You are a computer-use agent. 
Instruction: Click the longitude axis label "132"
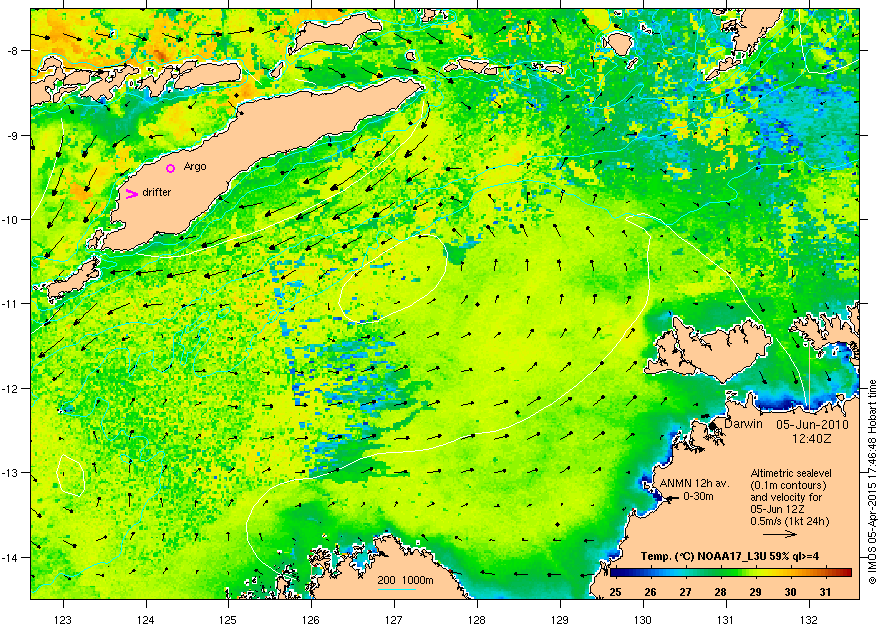click(x=809, y=620)
